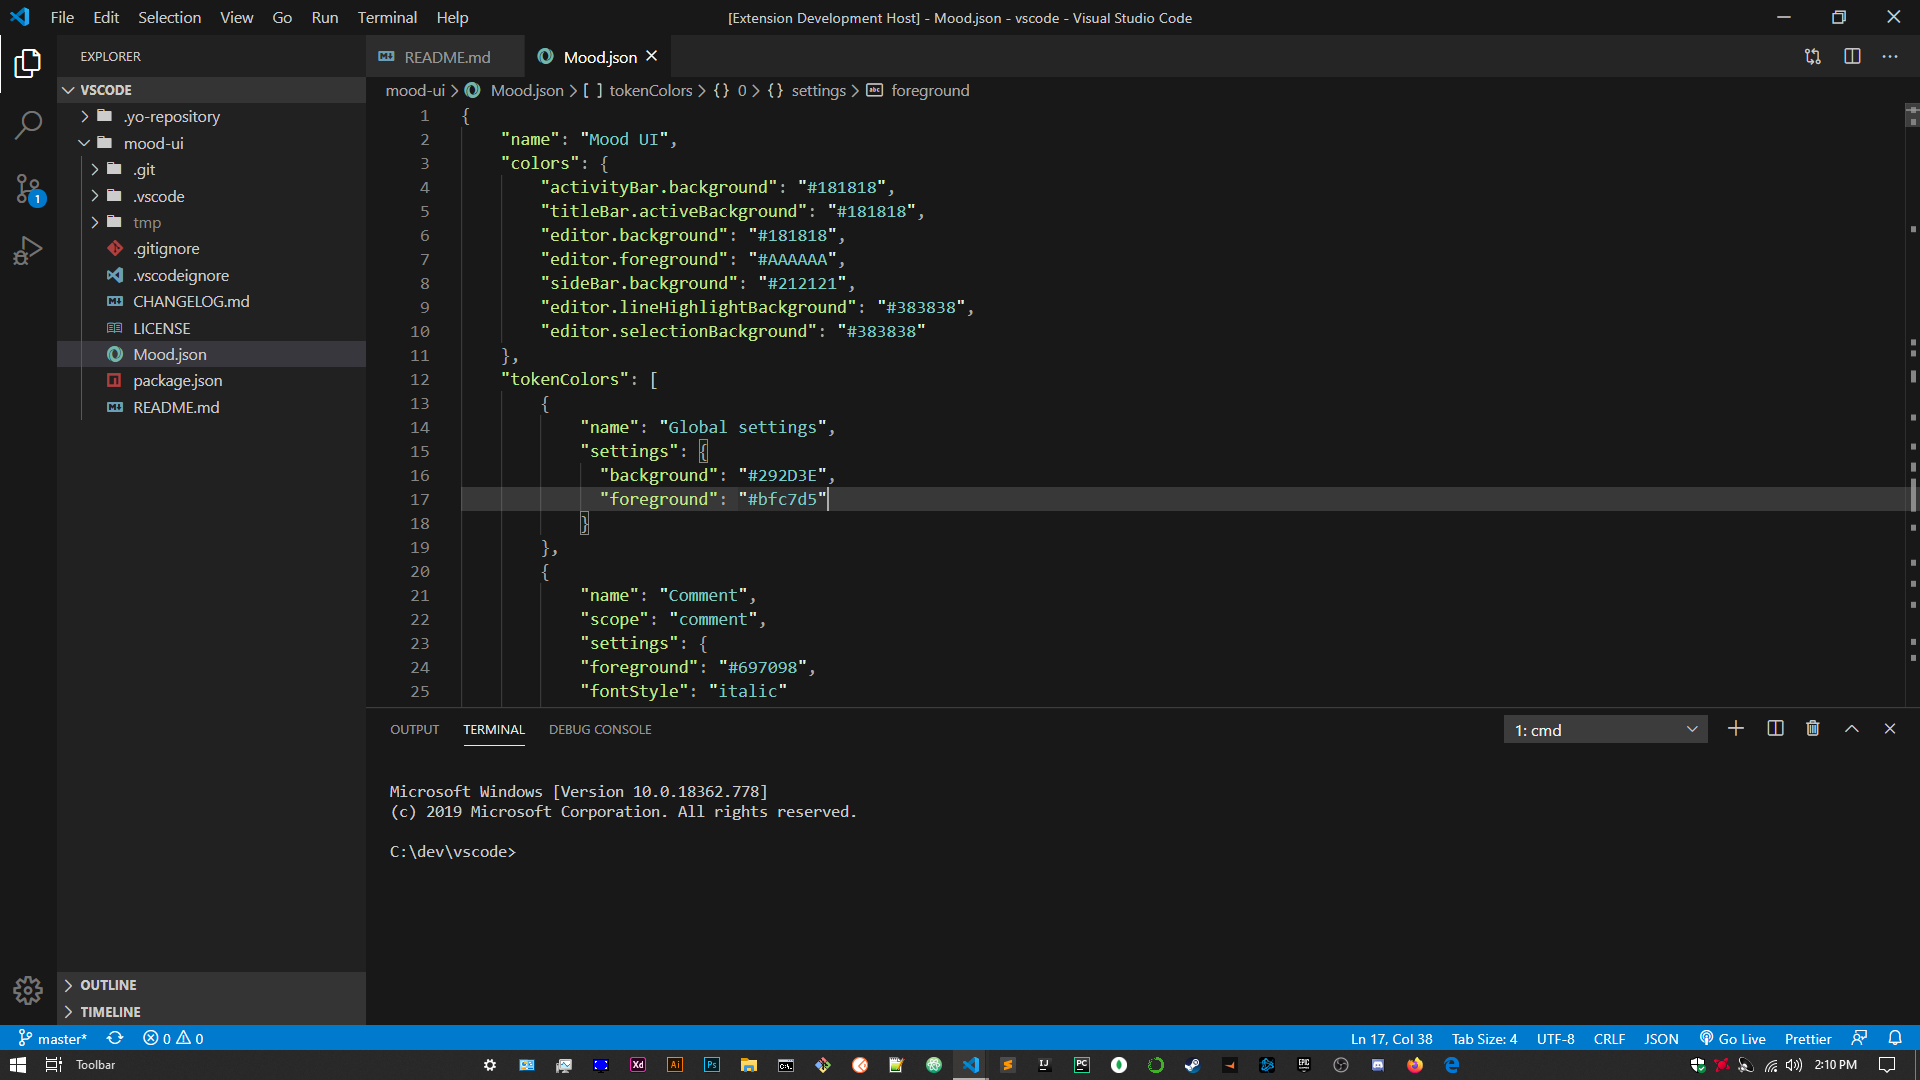Open CHANGELOG.md in the explorer
This screenshot has height=1080, width=1920.
(212, 301)
